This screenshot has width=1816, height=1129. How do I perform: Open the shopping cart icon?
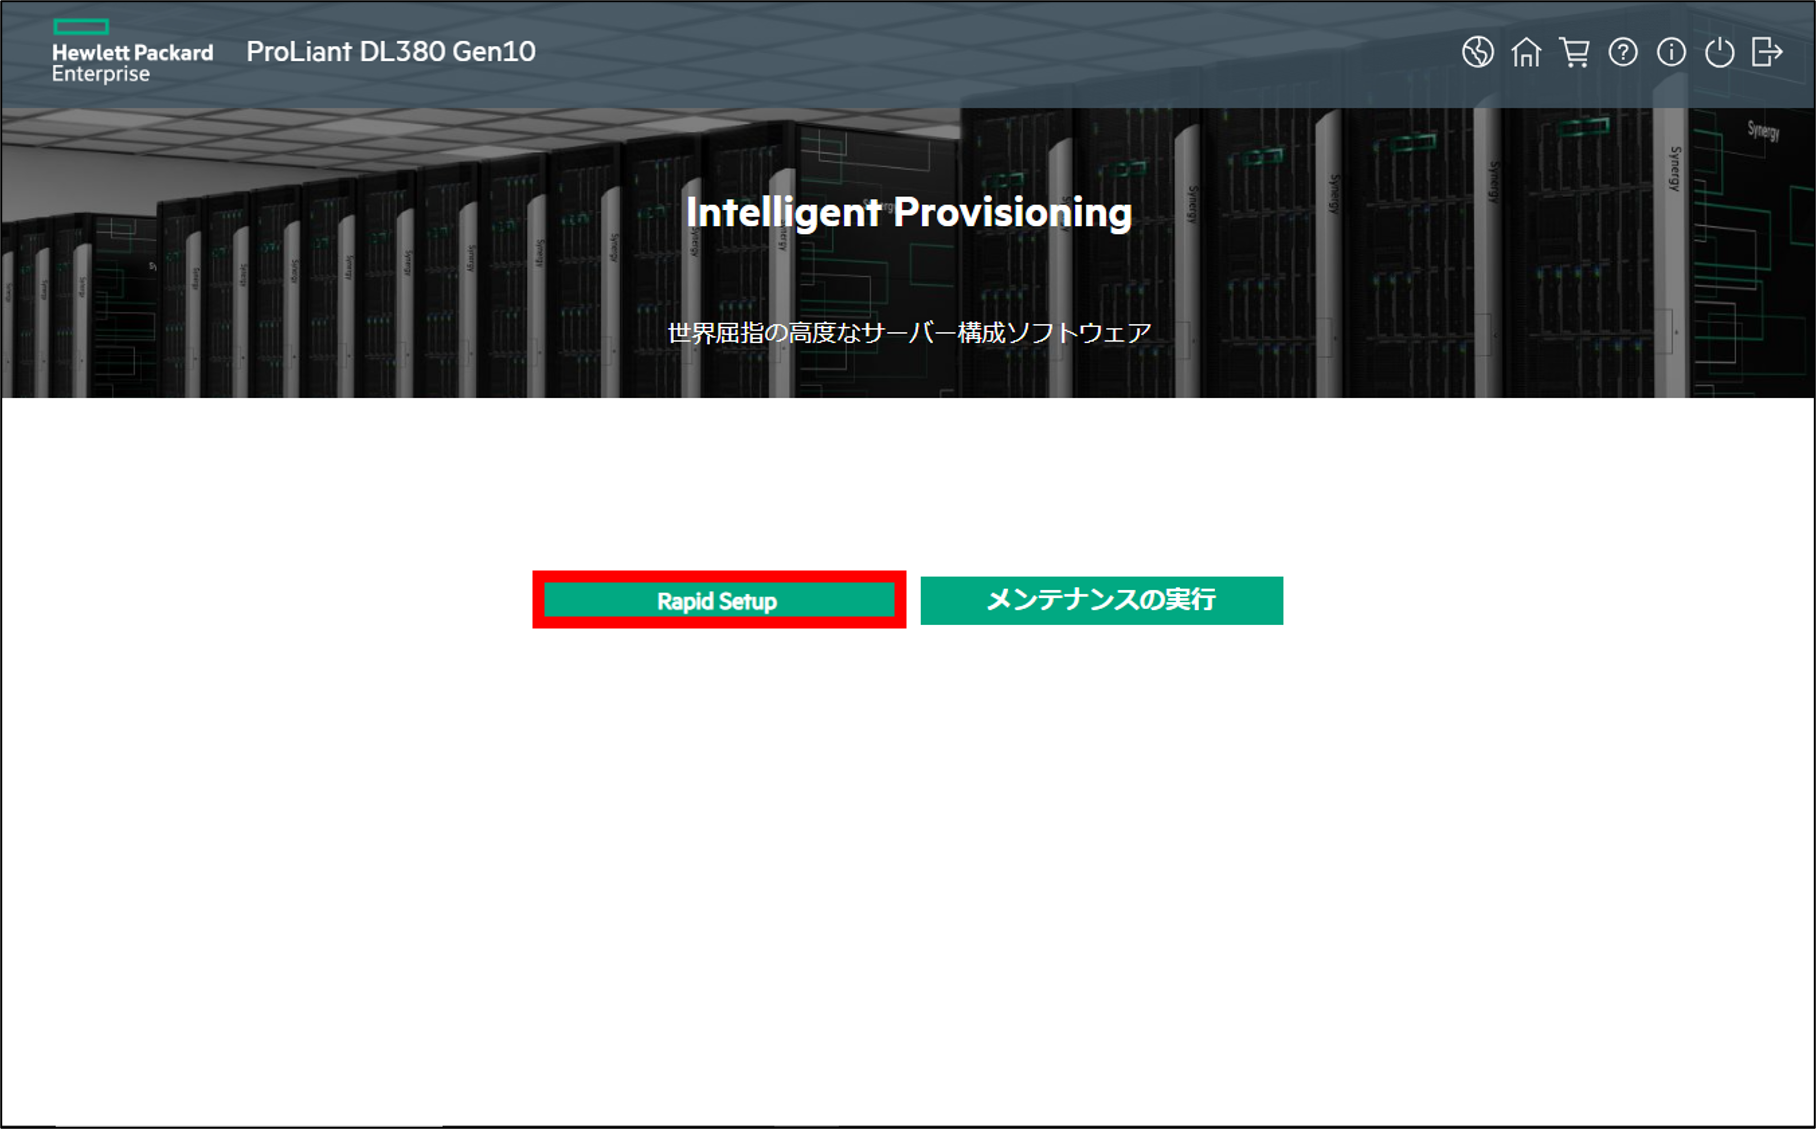[1574, 52]
